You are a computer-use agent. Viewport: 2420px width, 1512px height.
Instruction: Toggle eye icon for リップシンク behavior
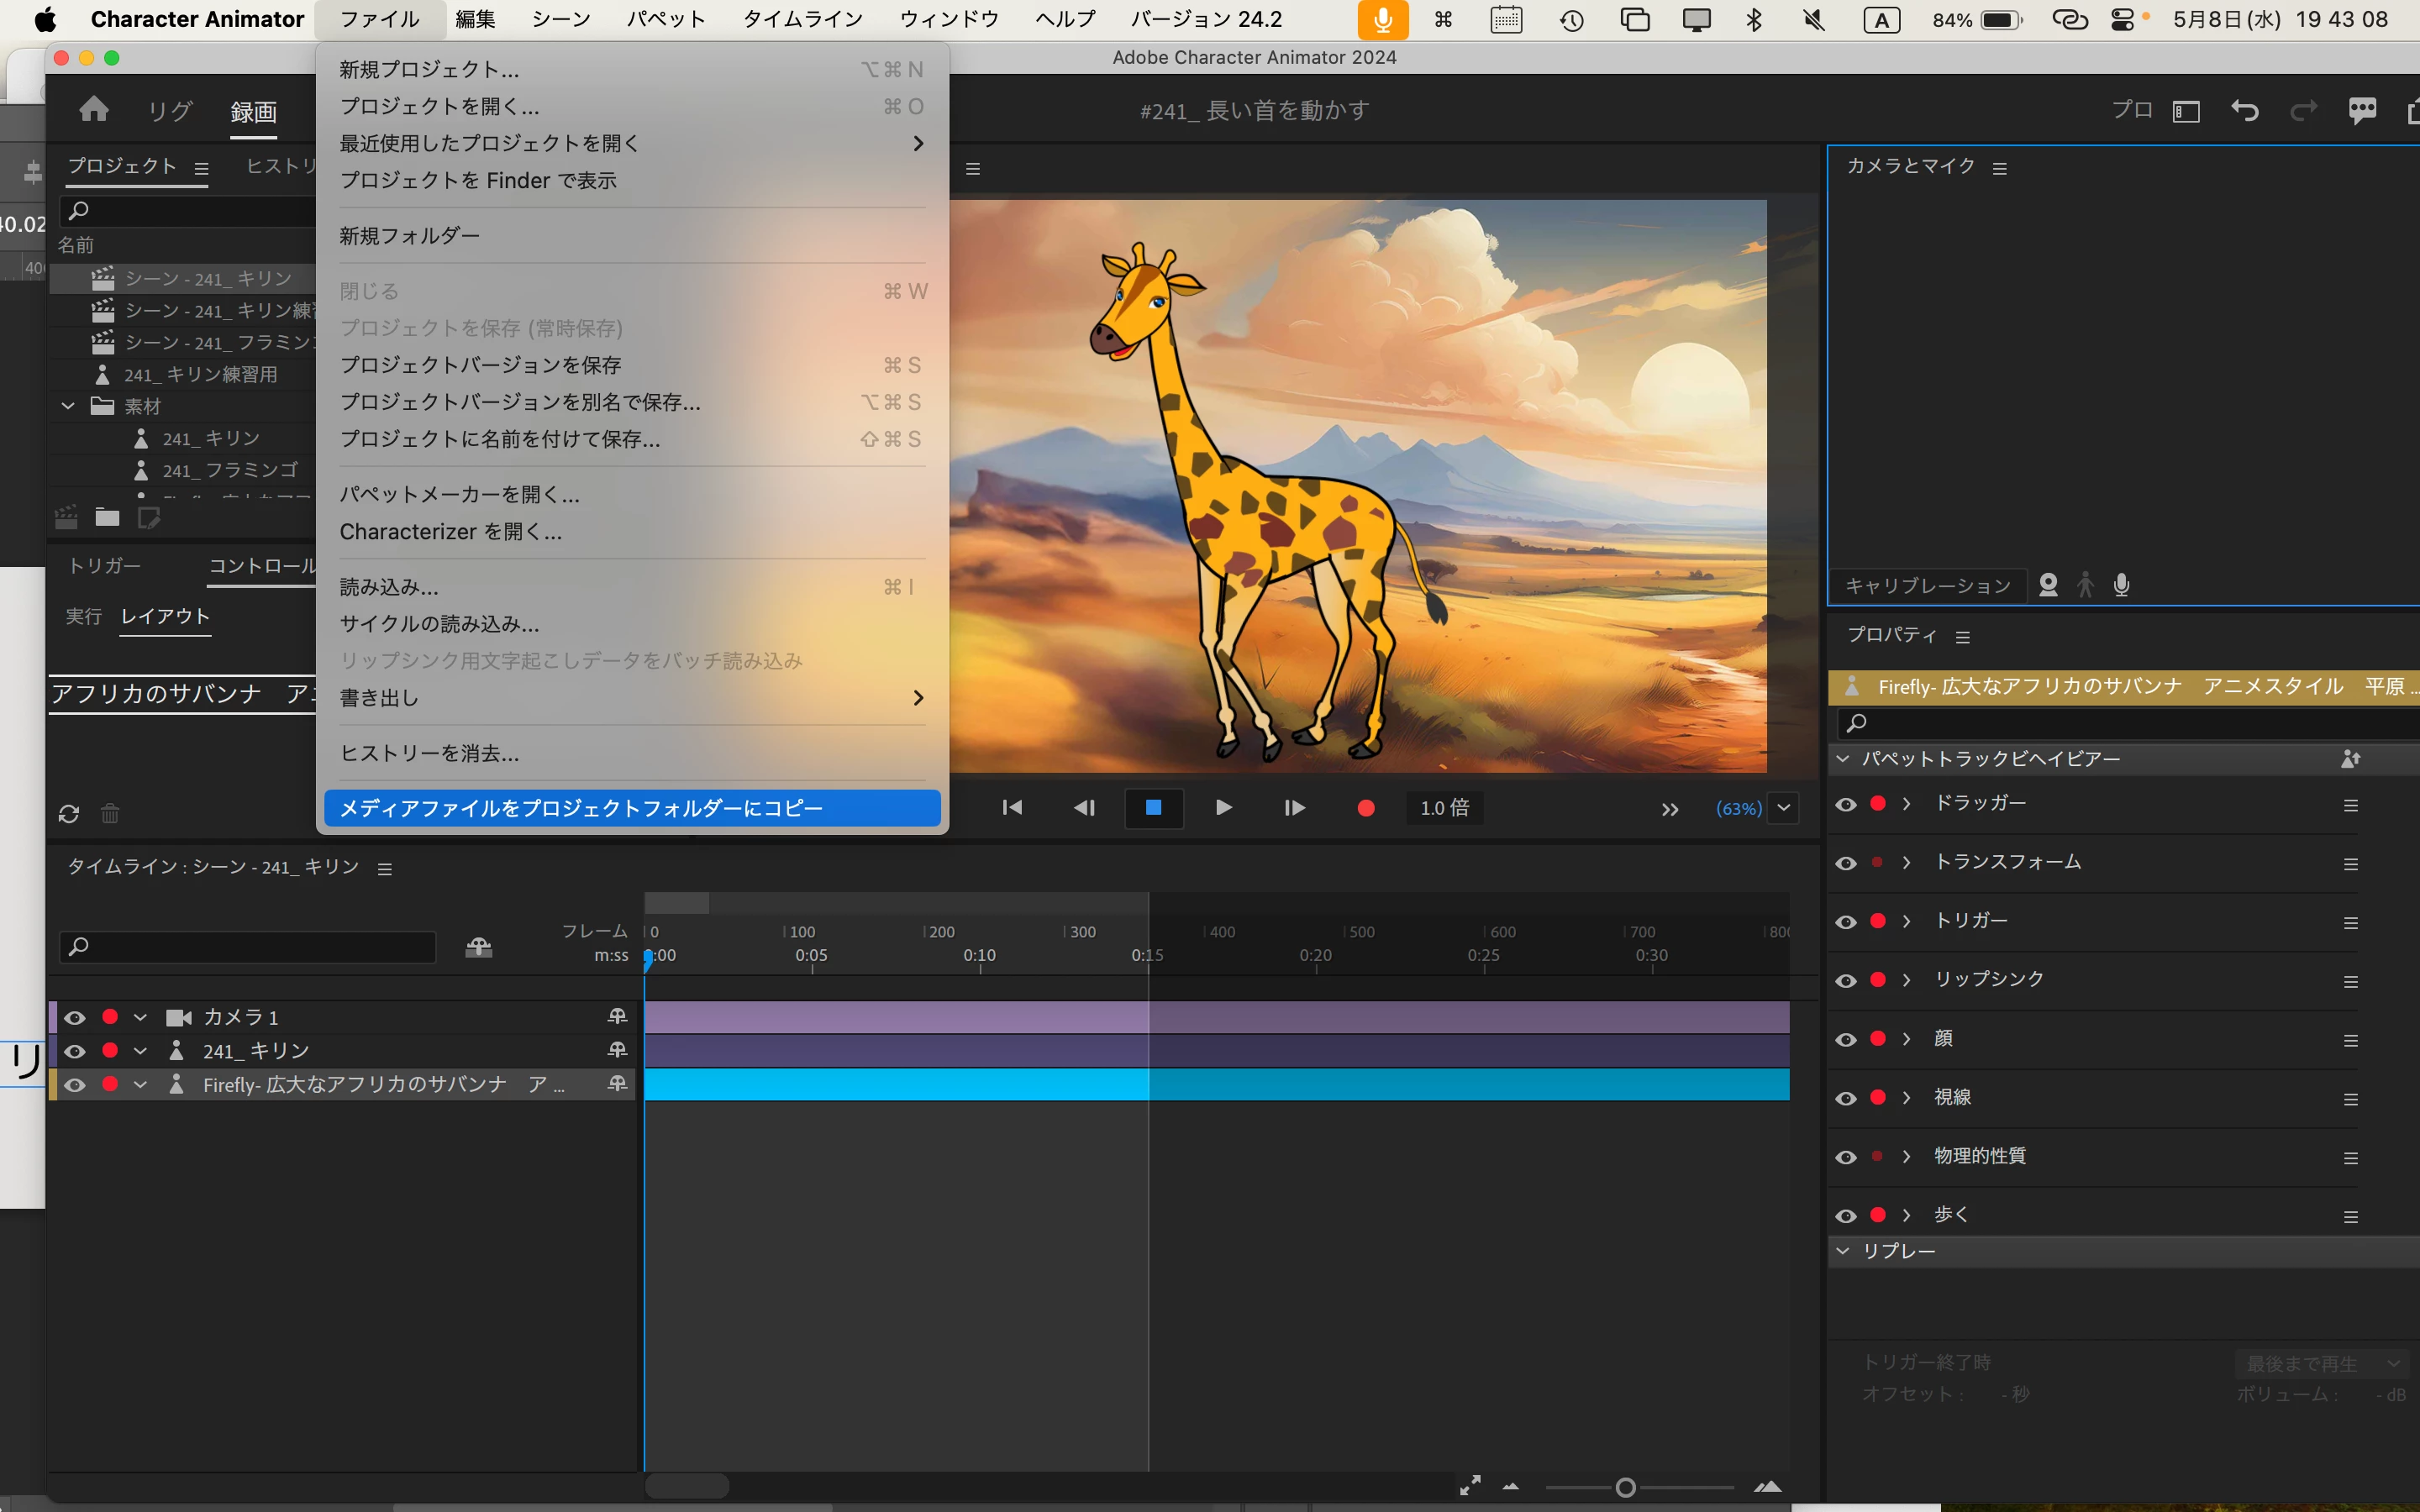(x=1846, y=980)
